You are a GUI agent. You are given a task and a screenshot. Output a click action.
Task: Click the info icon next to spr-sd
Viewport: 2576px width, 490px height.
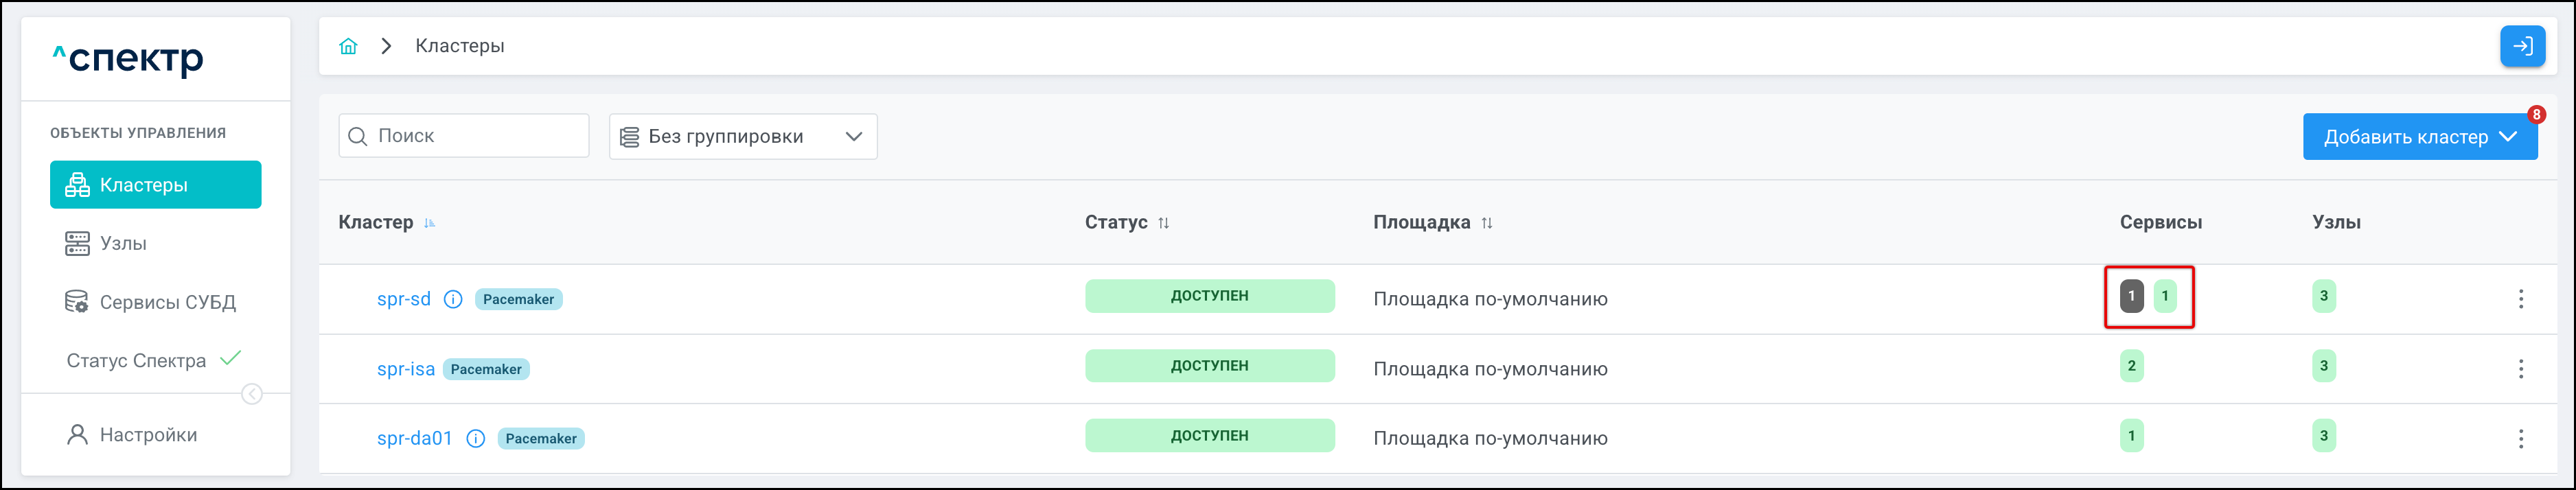click(x=453, y=299)
